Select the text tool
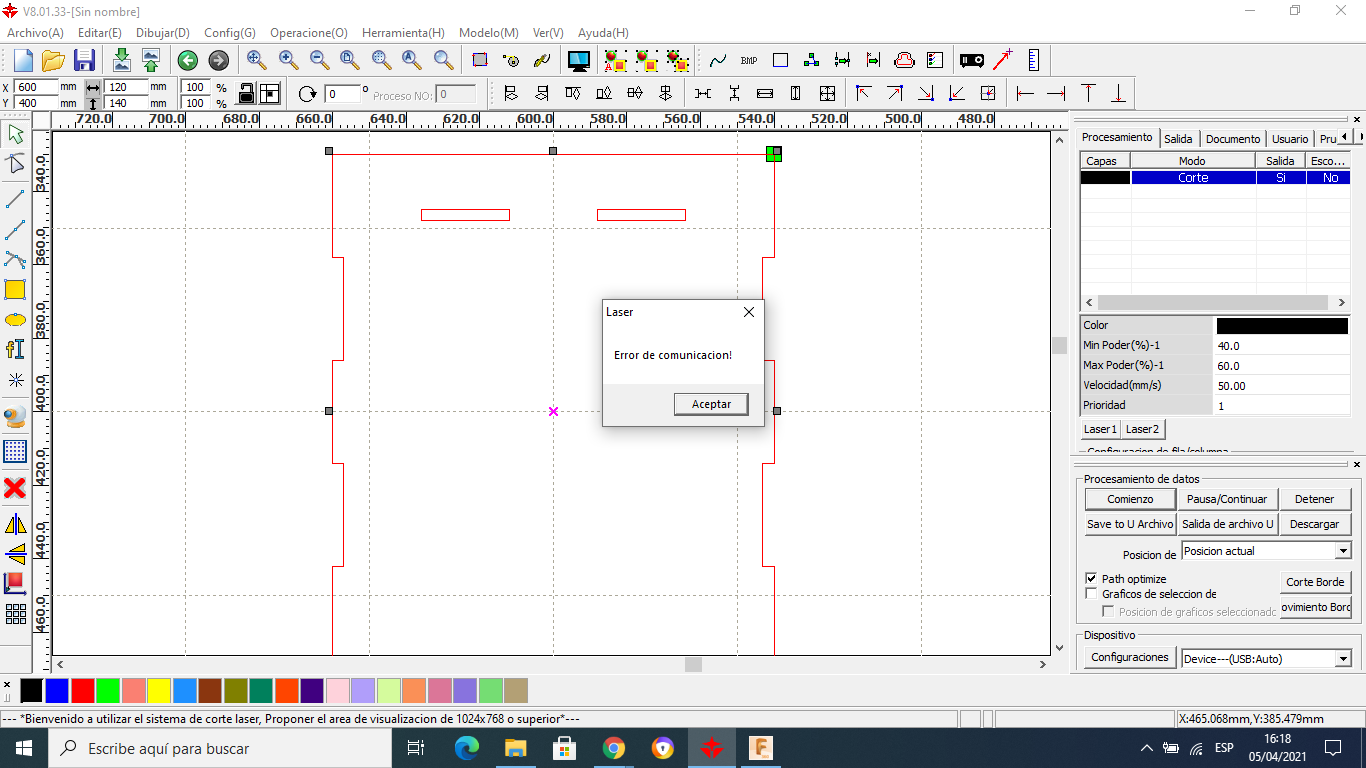The height and width of the screenshot is (768, 1366). click(15, 349)
